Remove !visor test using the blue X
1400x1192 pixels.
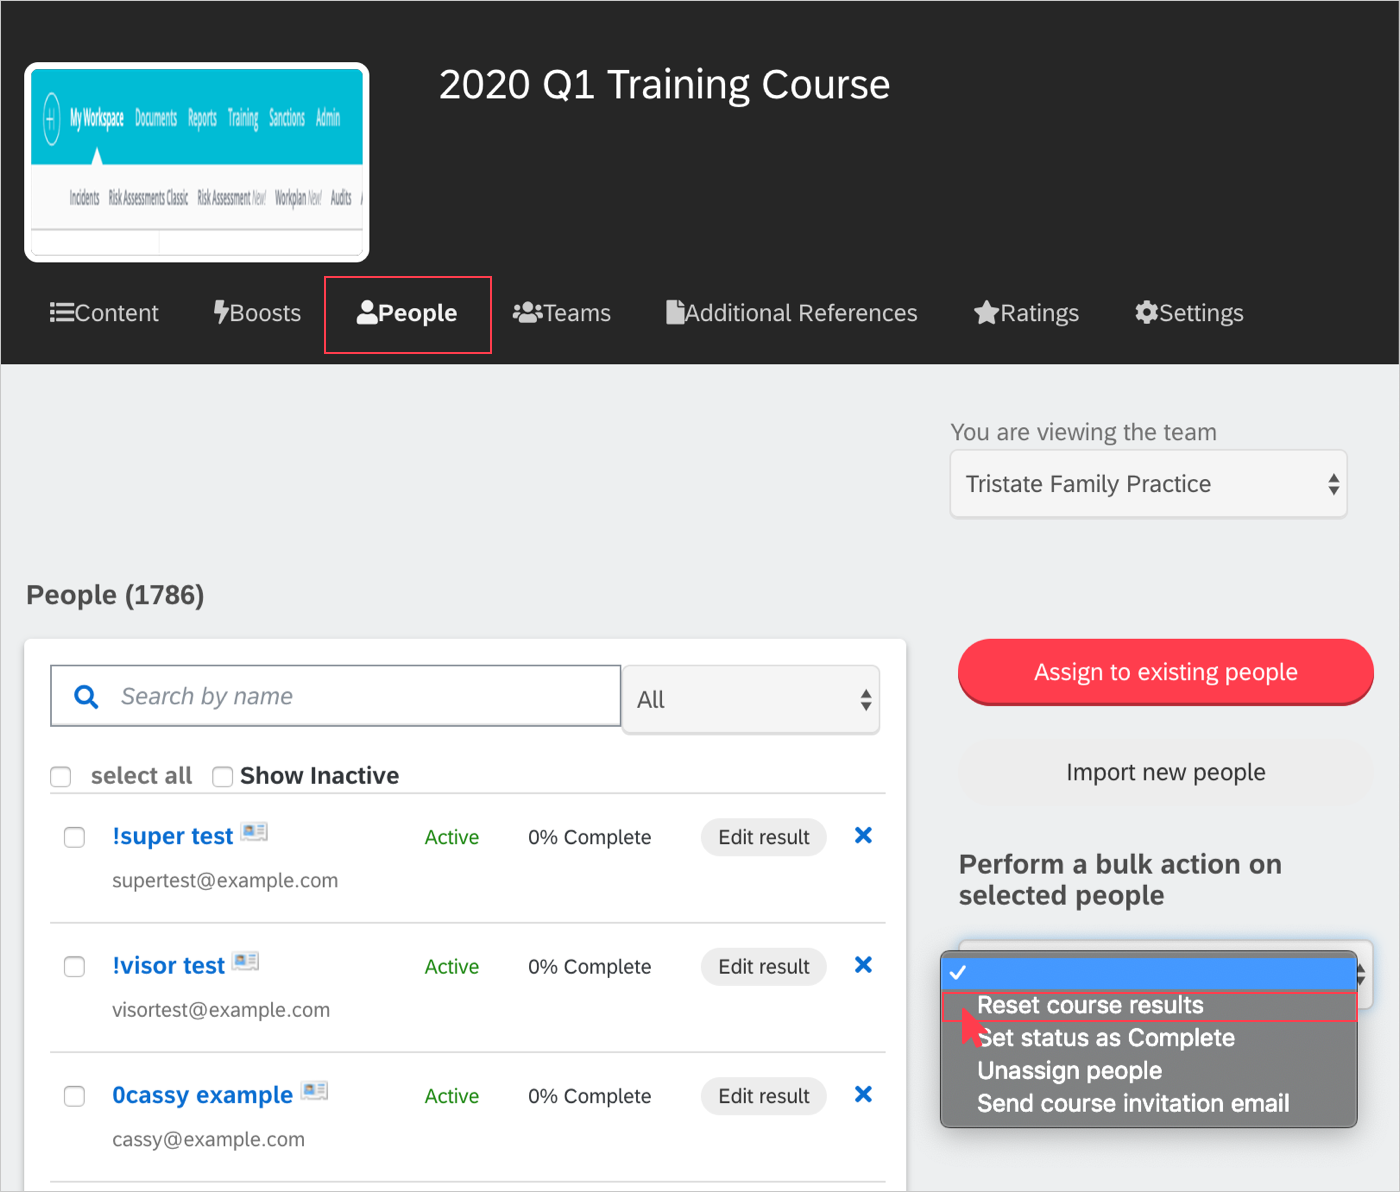[863, 965]
